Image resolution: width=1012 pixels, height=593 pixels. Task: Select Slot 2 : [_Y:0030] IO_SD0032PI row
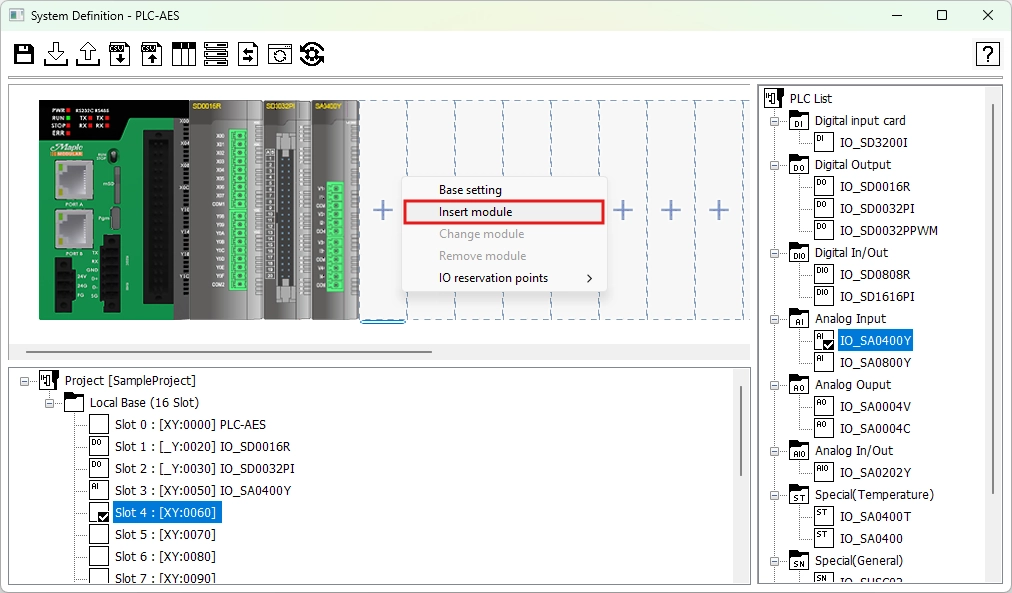pos(205,468)
